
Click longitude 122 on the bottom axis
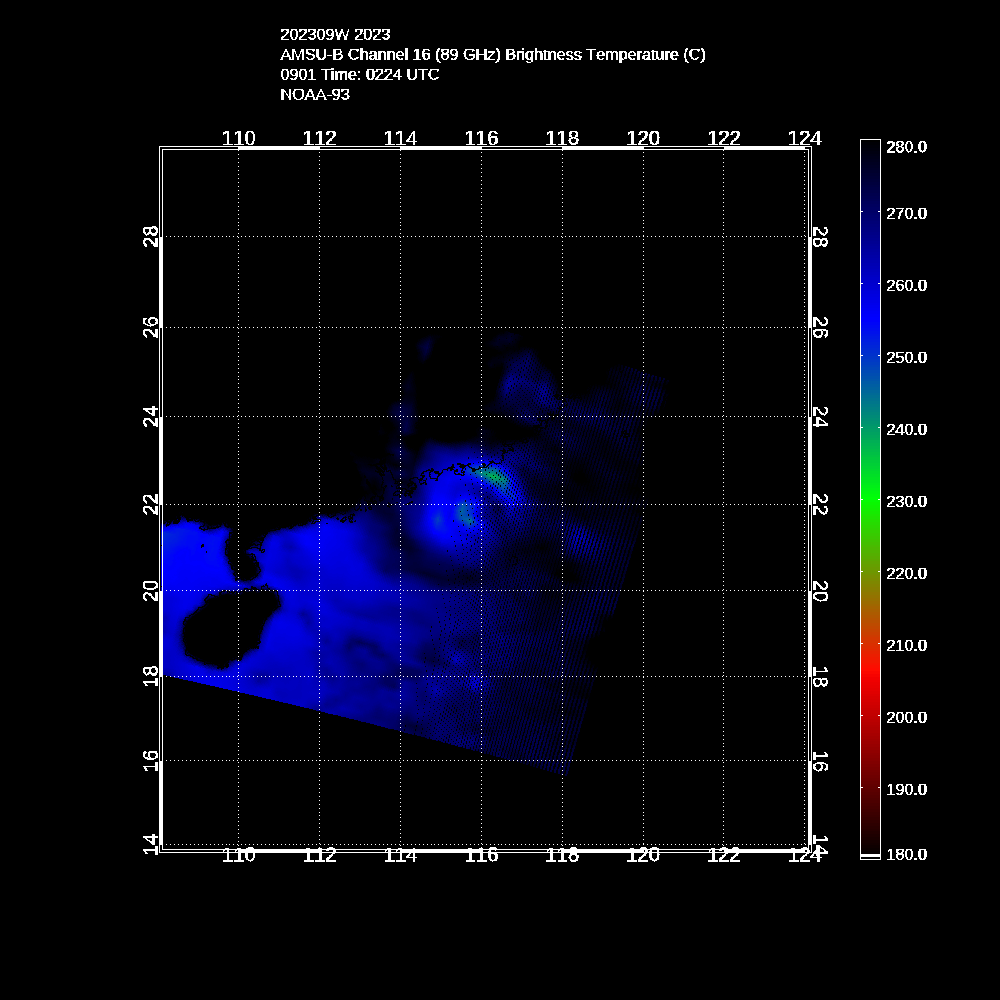click(x=724, y=855)
